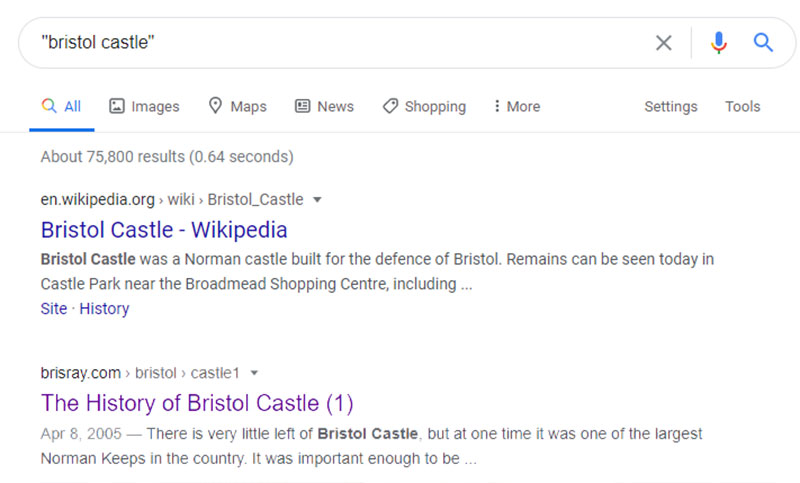Expand the More menu
The width and height of the screenshot is (800, 483).
point(517,107)
